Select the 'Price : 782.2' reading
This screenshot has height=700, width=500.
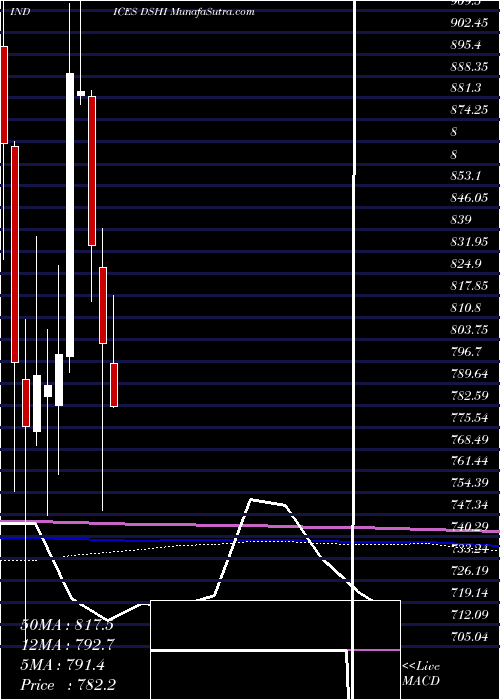[68, 685]
